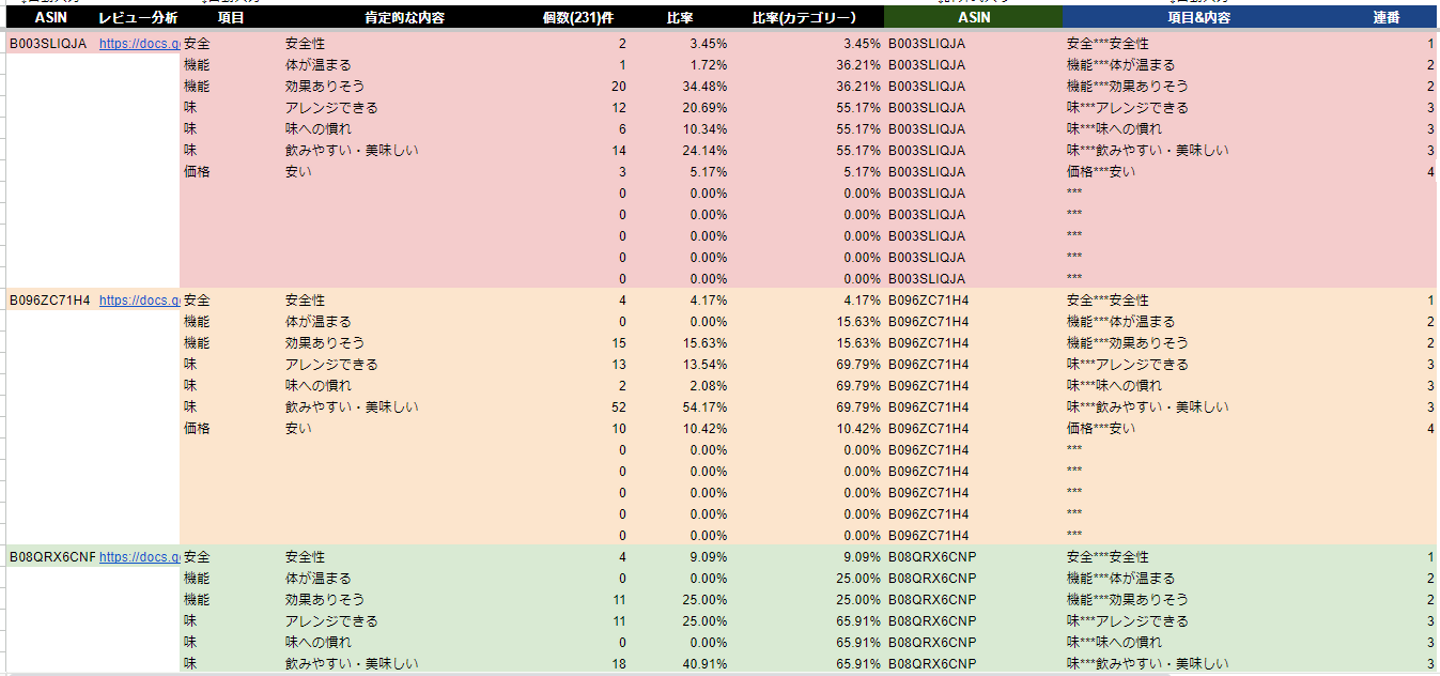Select the 連番 header cell
The height and width of the screenshot is (676, 1440).
[x=1385, y=18]
